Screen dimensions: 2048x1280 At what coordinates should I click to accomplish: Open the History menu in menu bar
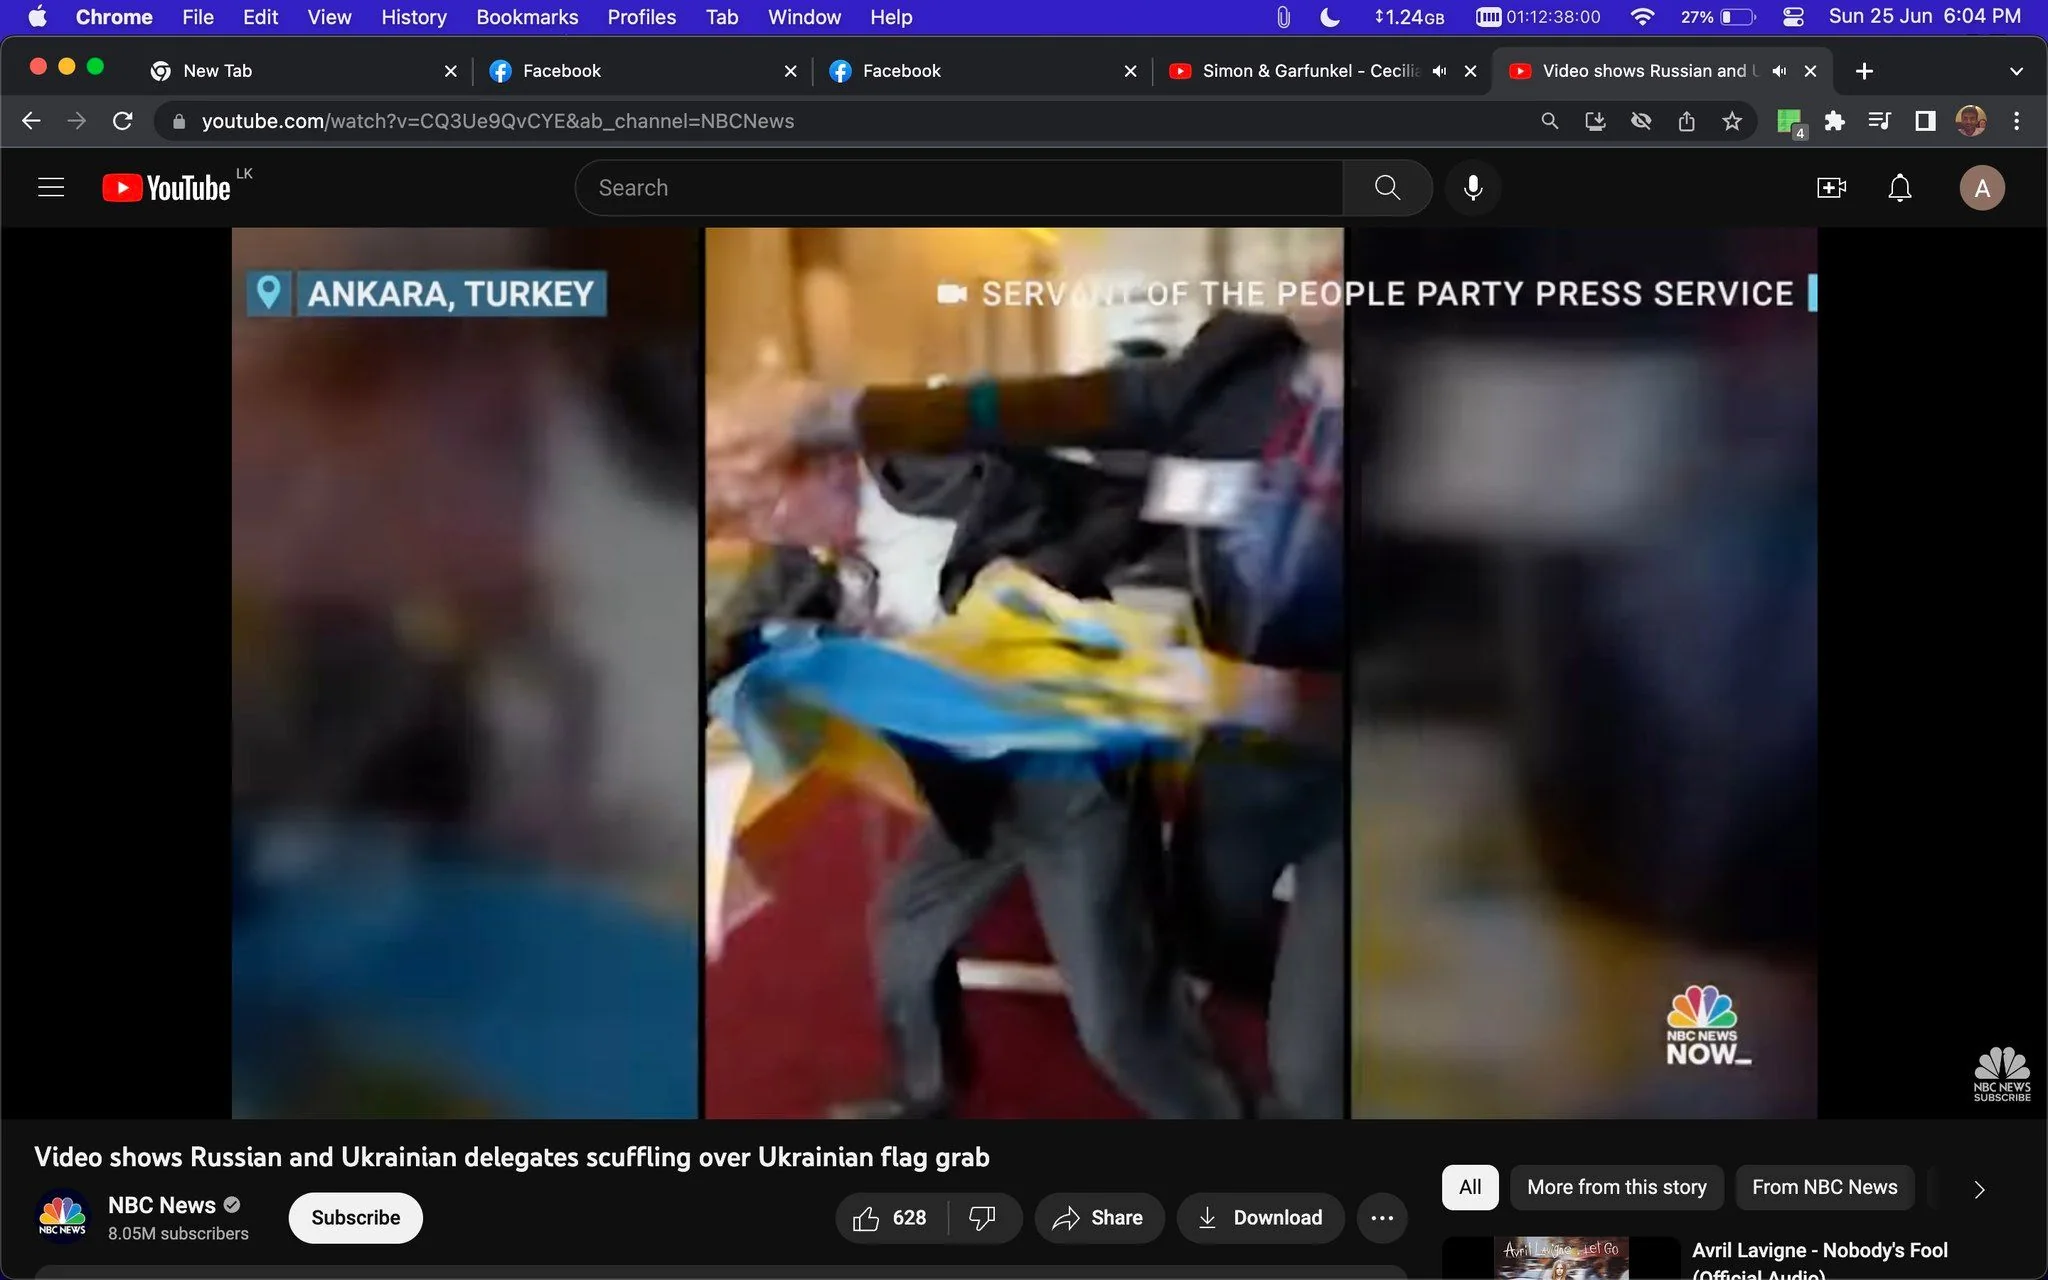(x=413, y=17)
